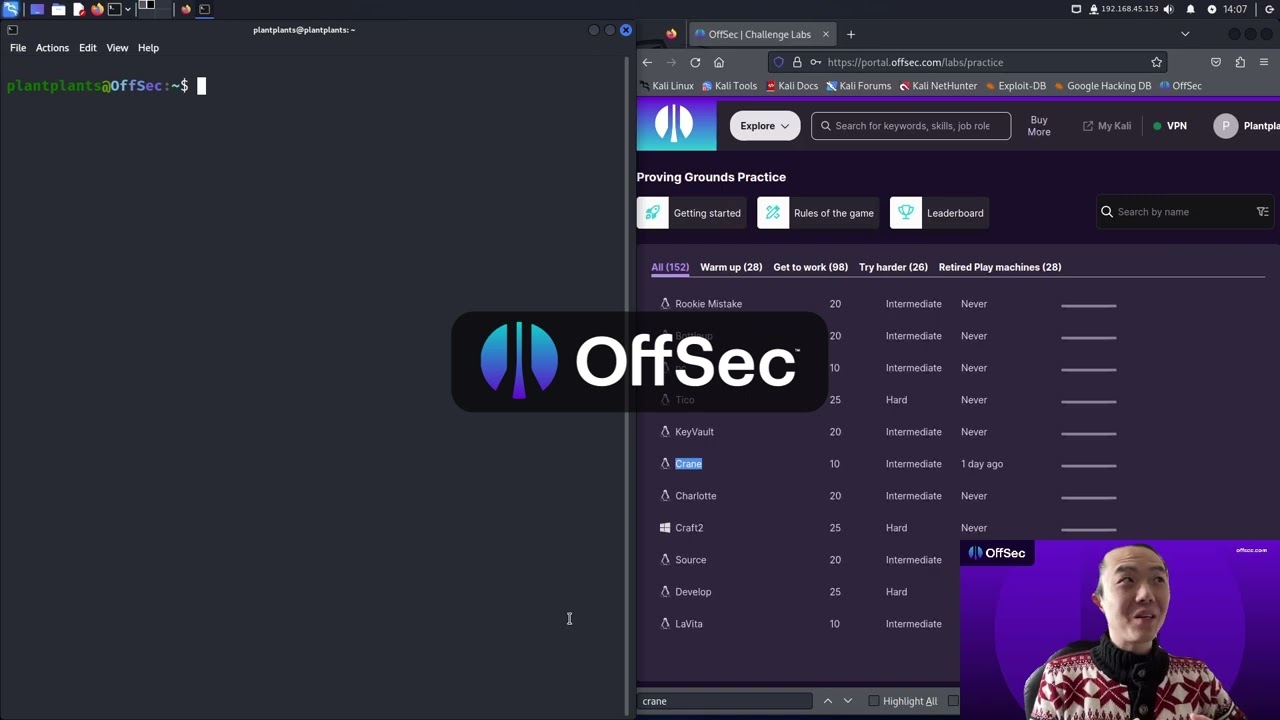Open Rules of the game

(x=818, y=213)
